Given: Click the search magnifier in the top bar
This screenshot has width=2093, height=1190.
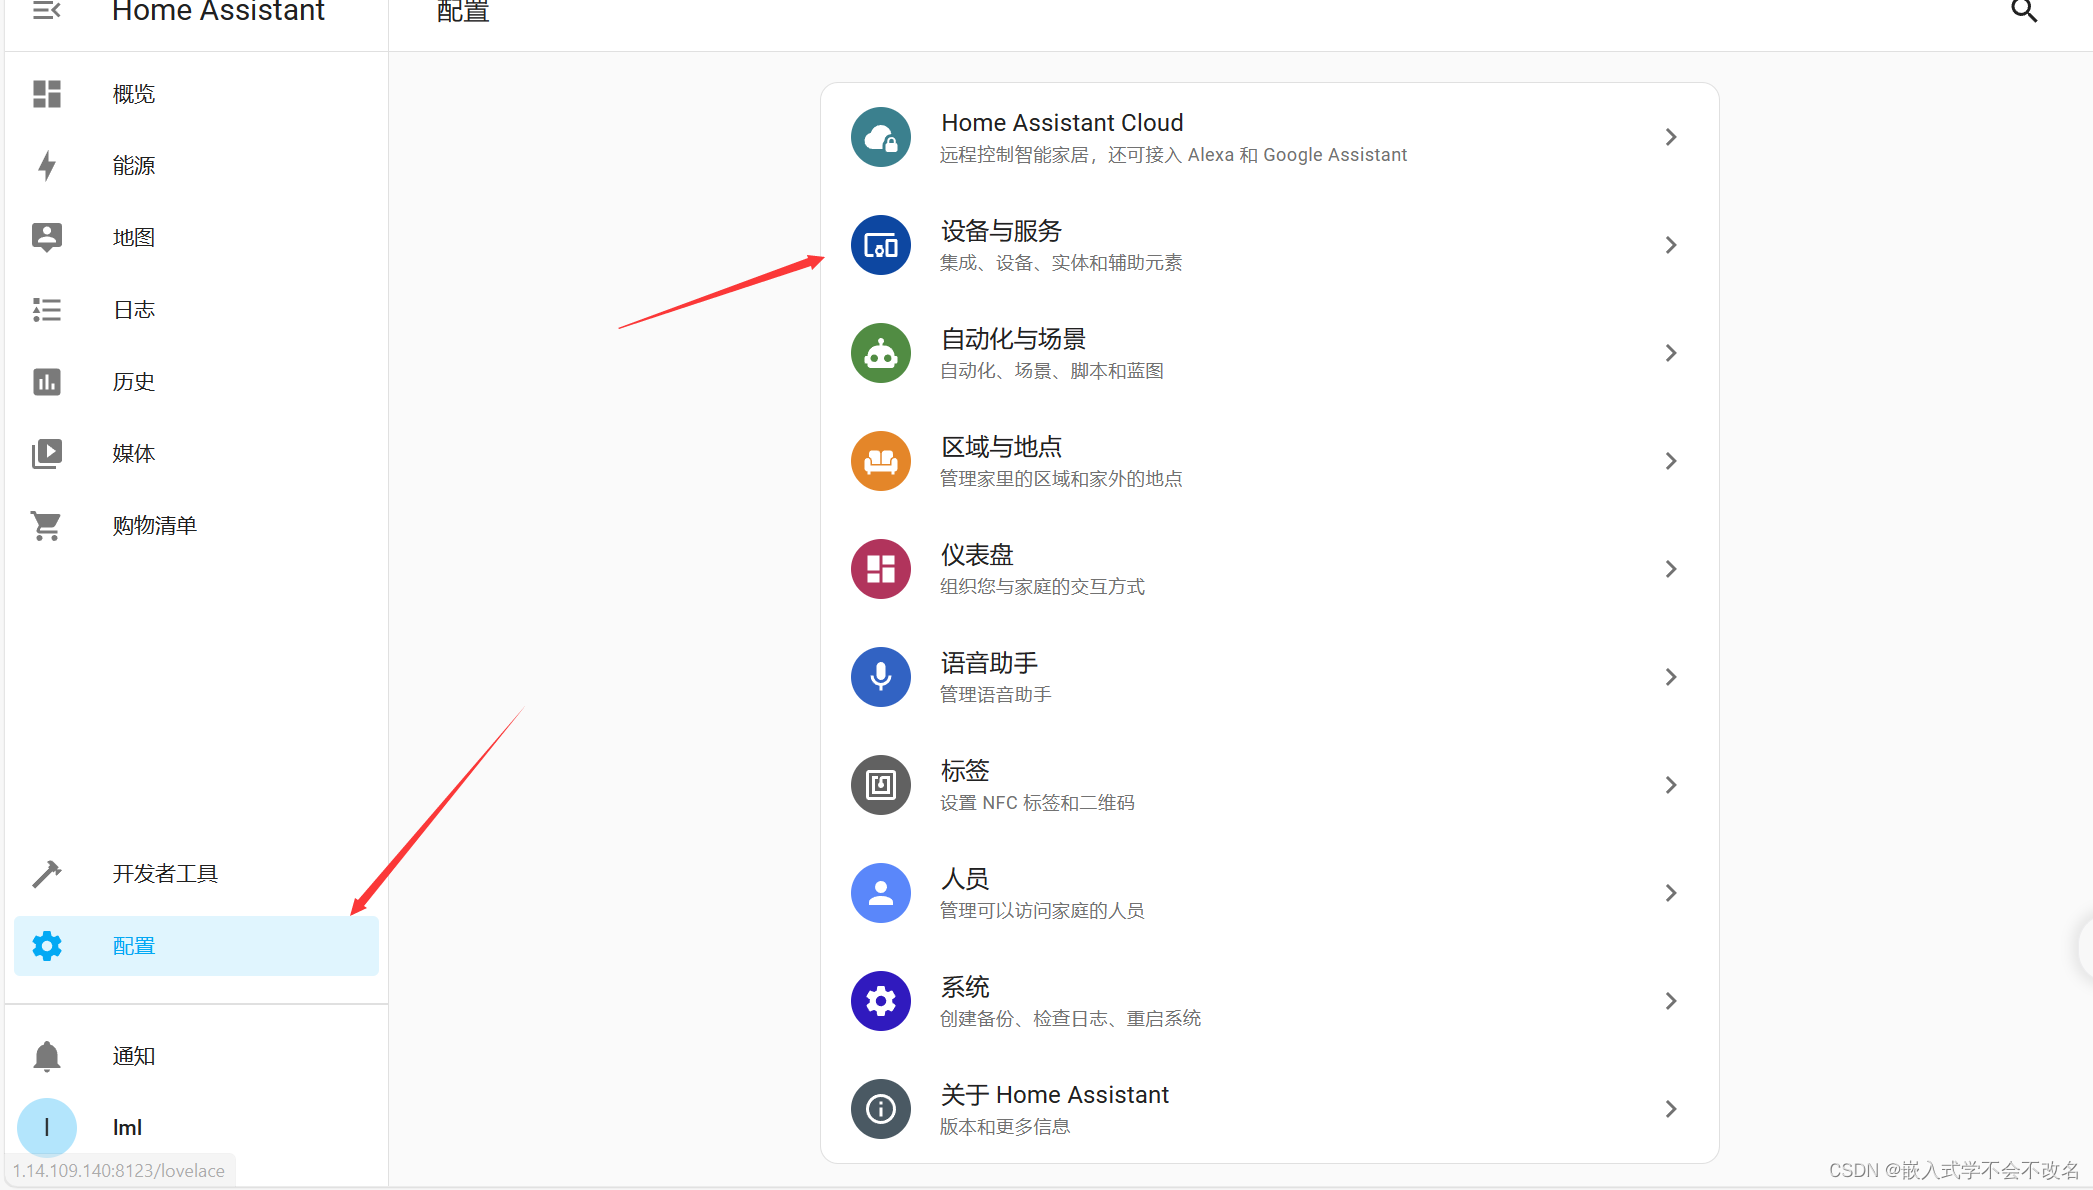Looking at the screenshot, I should pos(2024,11).
